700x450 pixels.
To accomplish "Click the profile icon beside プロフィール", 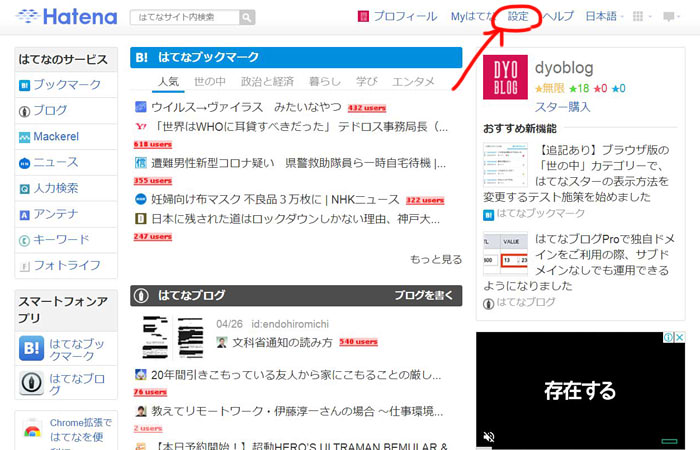I will 363,17.
